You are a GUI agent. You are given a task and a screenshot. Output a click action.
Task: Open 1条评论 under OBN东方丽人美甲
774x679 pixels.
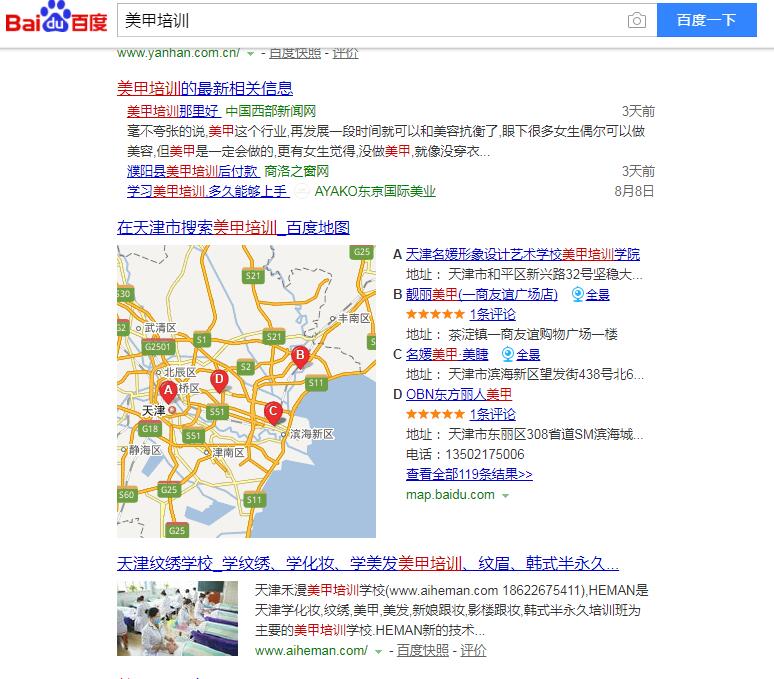(x=492, y=414)
